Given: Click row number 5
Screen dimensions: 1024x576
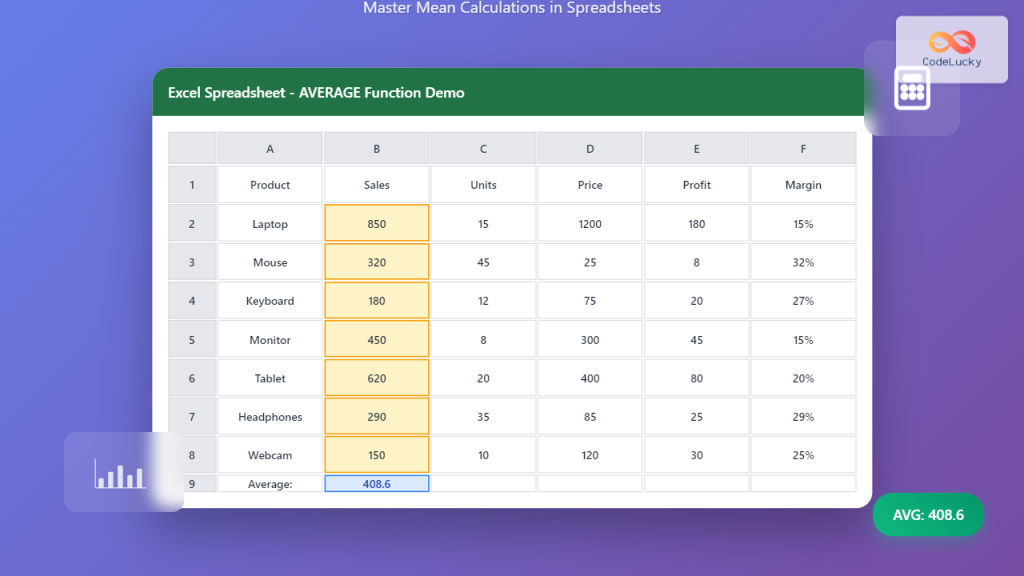Looking at the screenshot, I should 192,339.
